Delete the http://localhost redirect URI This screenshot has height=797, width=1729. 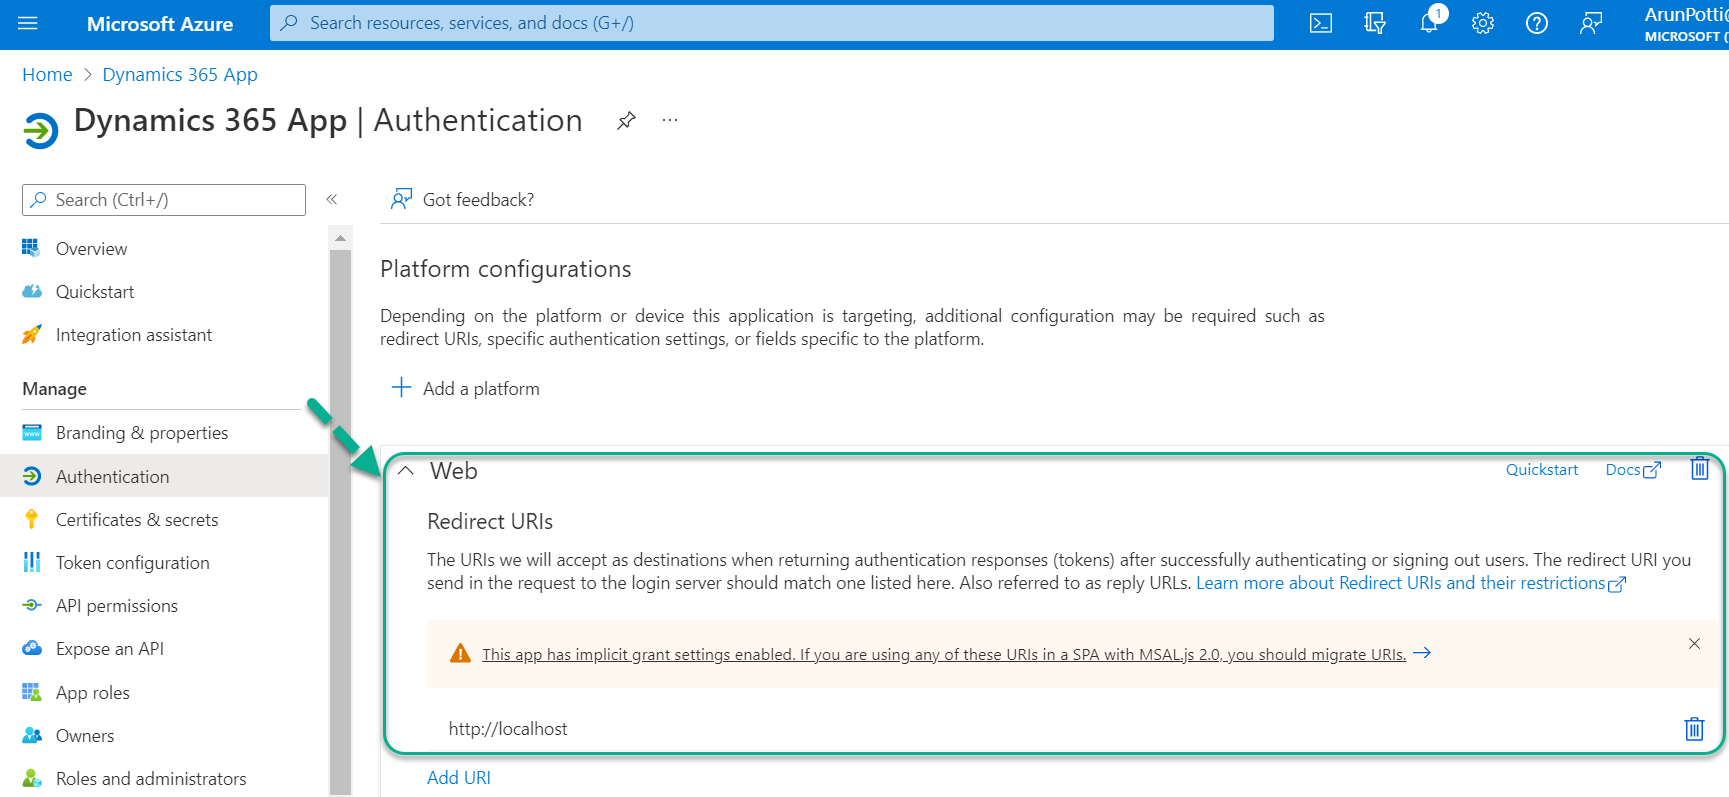1694,728
